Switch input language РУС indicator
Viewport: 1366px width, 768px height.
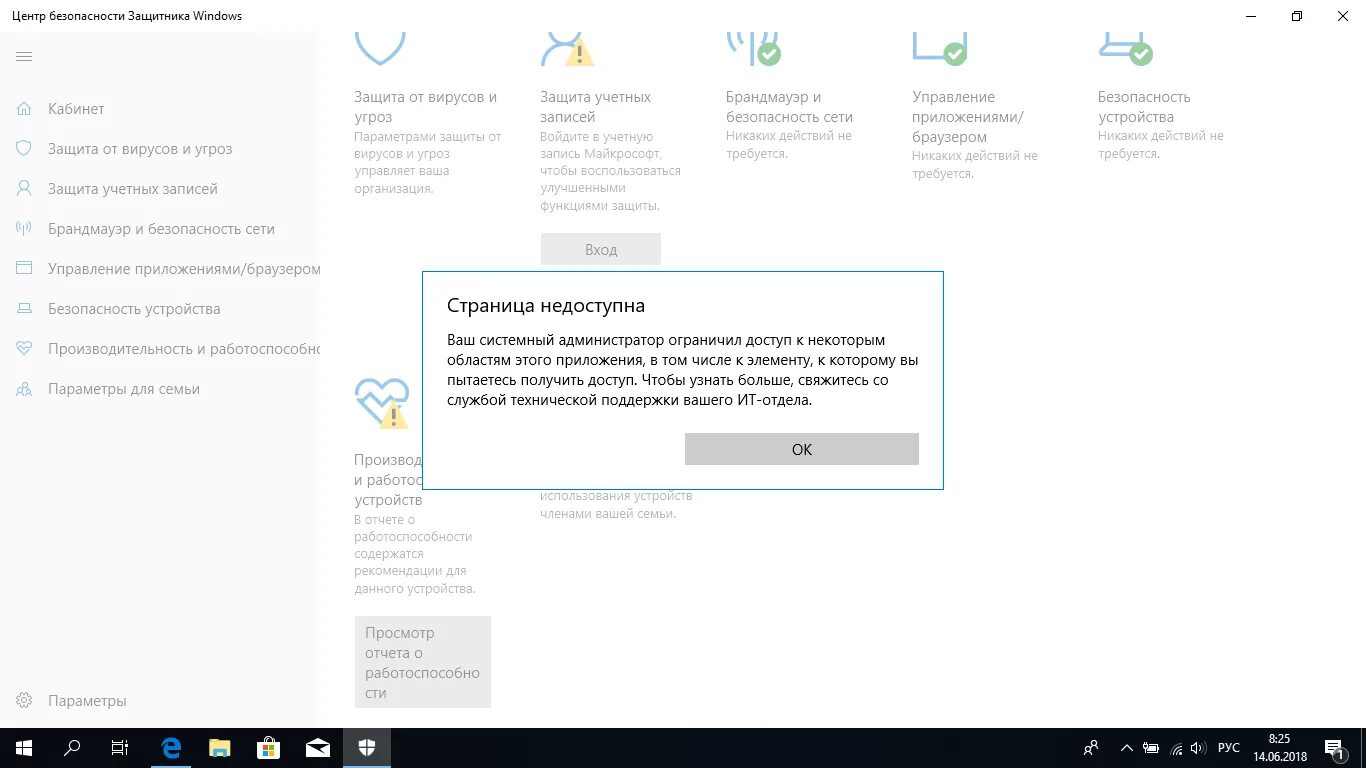coord(1229,748)
